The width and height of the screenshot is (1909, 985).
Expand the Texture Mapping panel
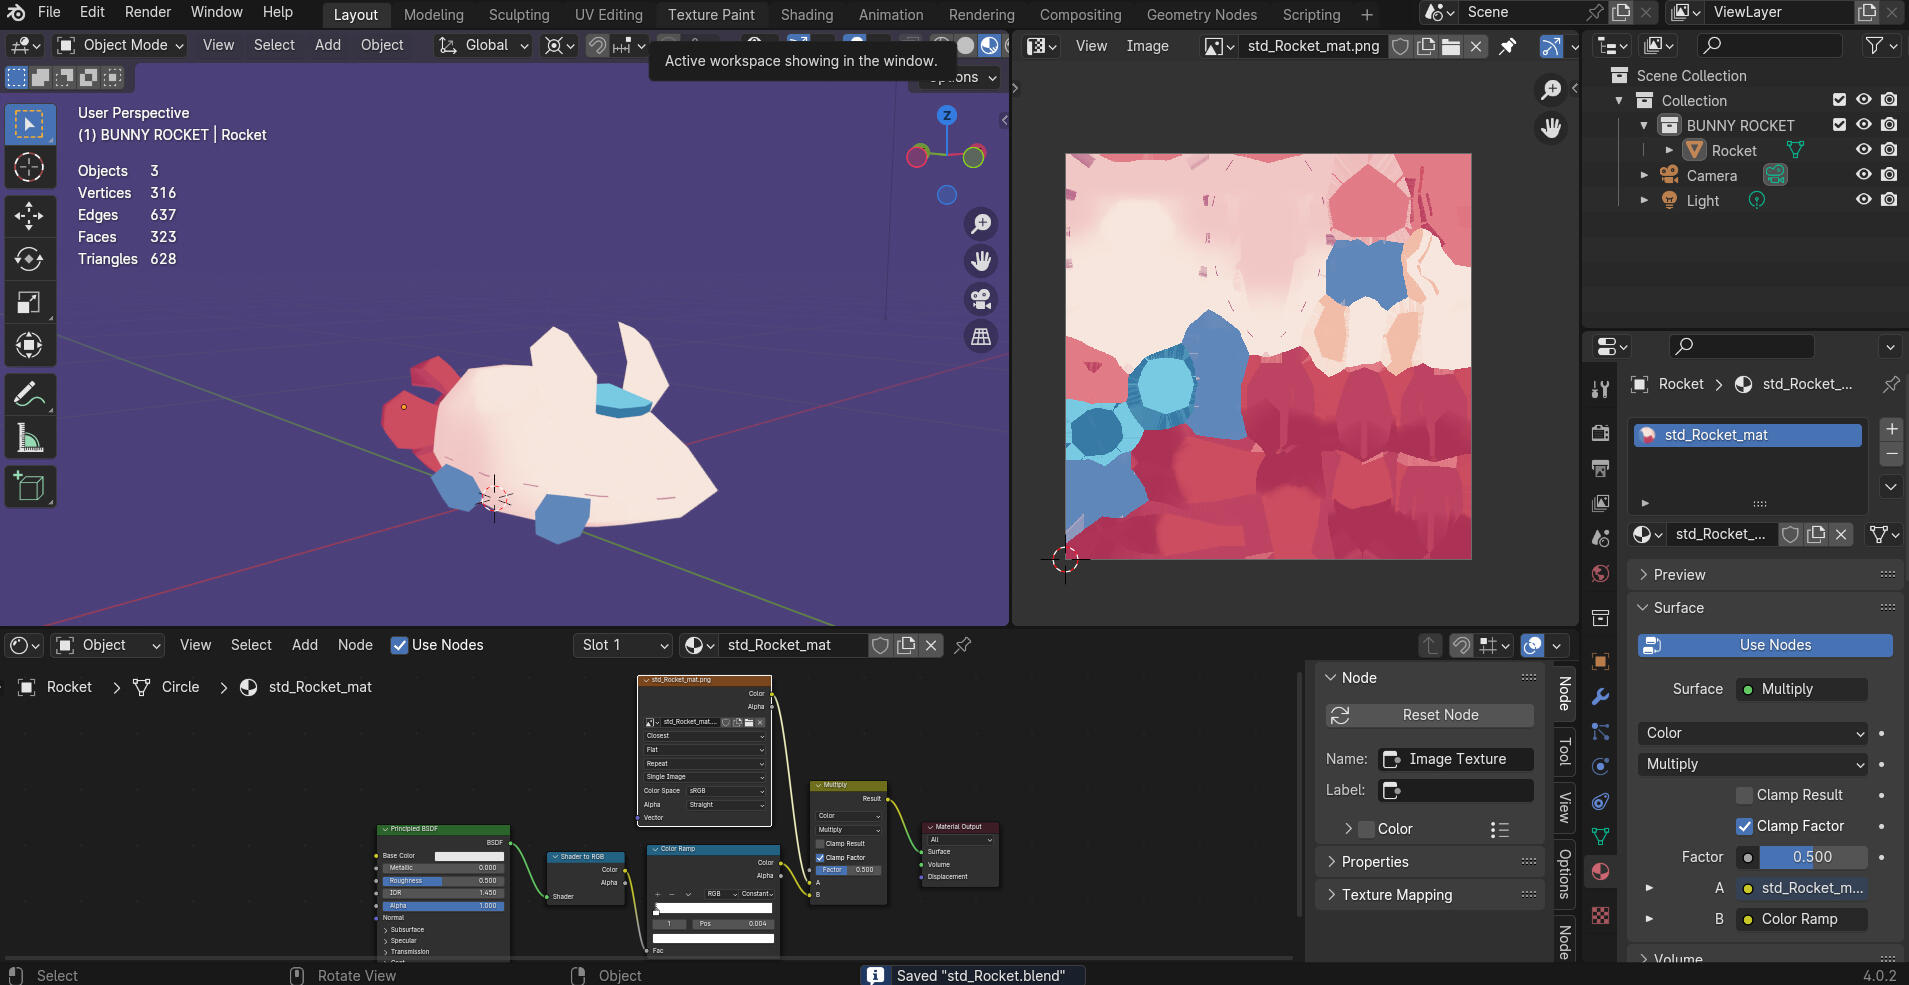click(x=1396, y=895)
